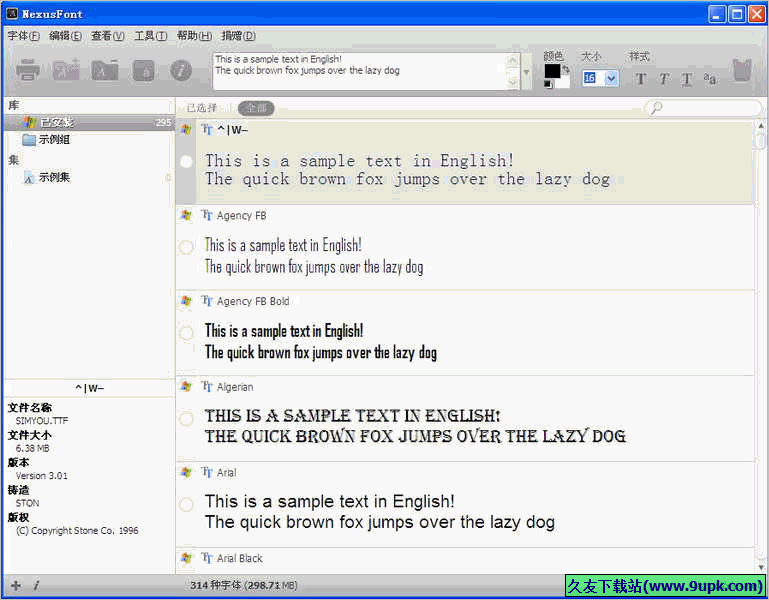This screenshot has height=600, width=769.
Task: Select the 示例集 item under 集
Action: coord(54,177)
